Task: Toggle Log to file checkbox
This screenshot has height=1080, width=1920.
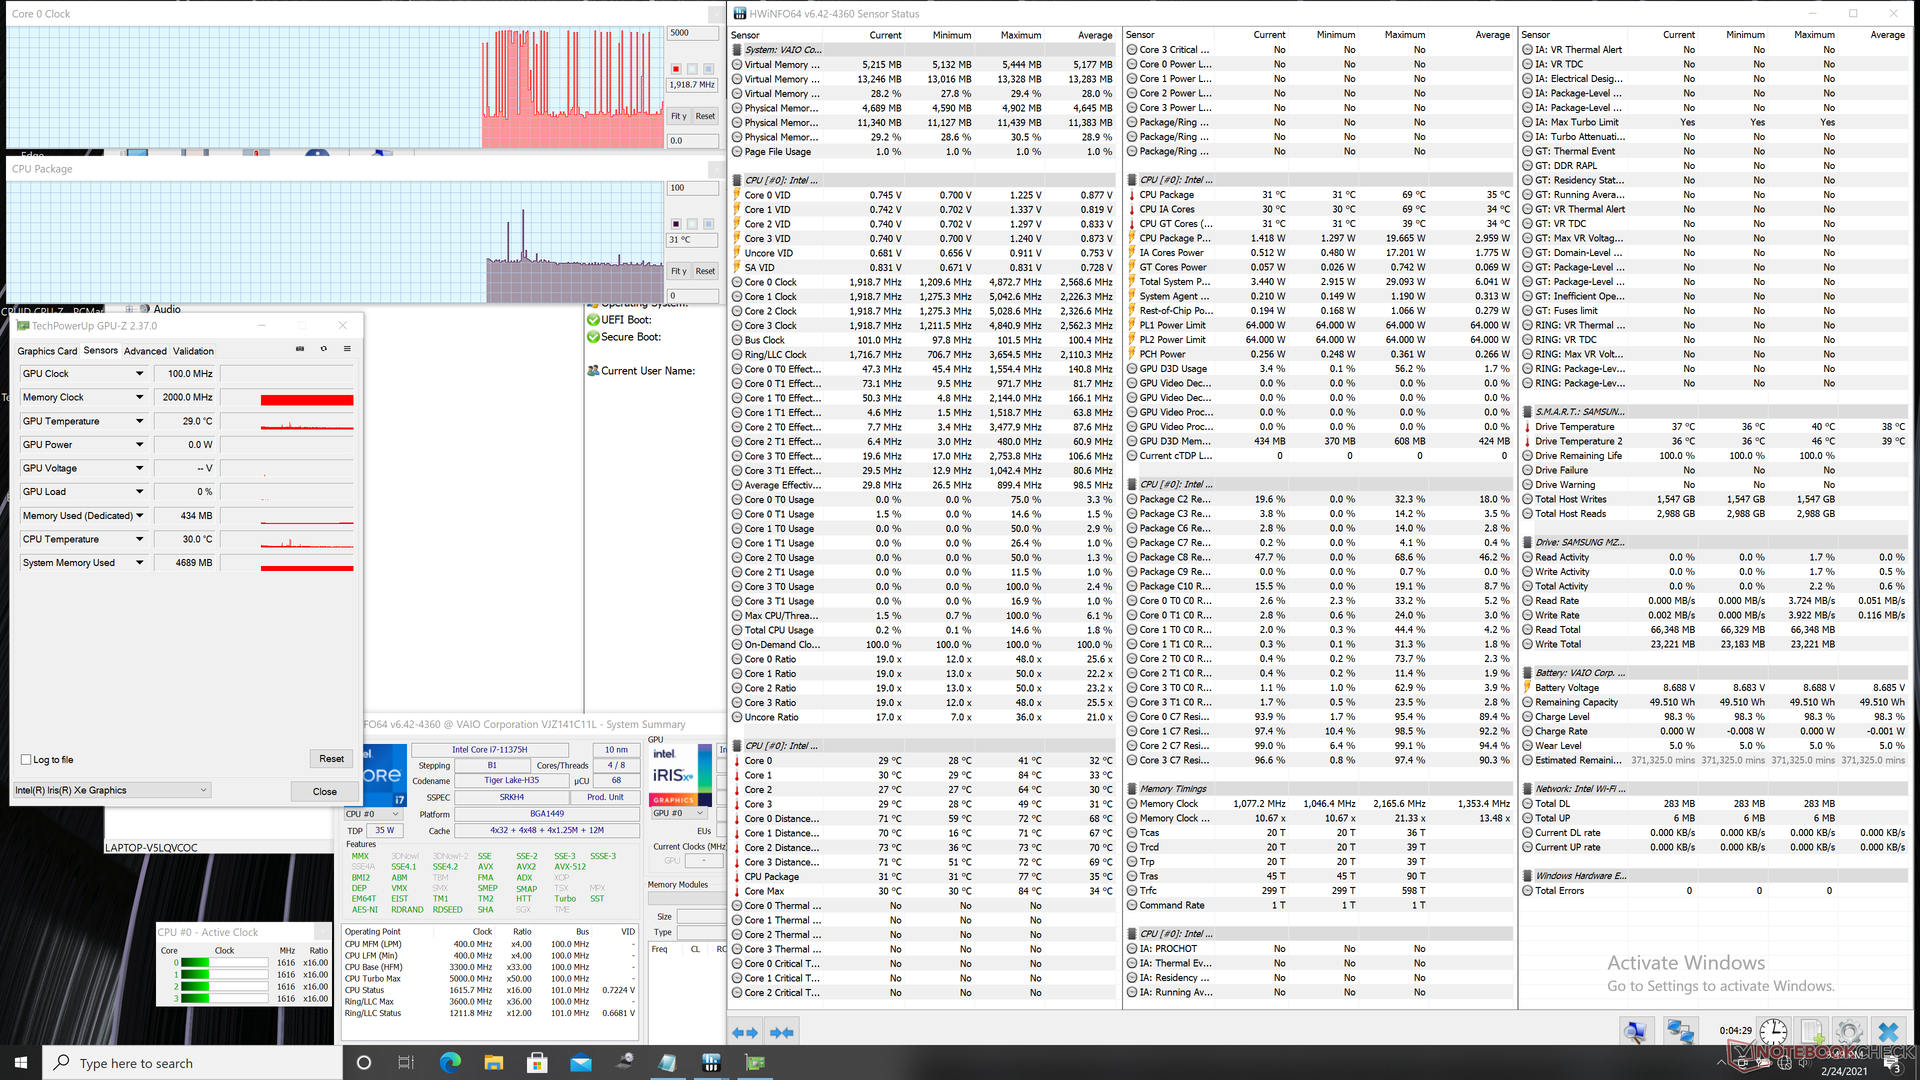Action: [x=27, y=760]
